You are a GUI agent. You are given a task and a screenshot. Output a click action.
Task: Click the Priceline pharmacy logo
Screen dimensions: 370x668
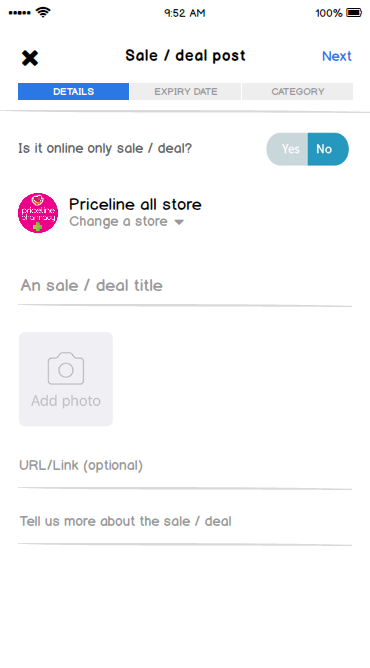coord(38,213)
